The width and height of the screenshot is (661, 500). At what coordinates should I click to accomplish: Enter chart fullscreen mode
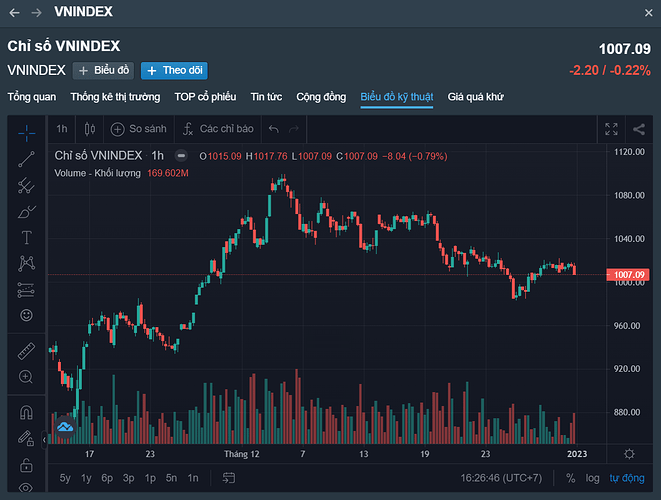point(612,129)
